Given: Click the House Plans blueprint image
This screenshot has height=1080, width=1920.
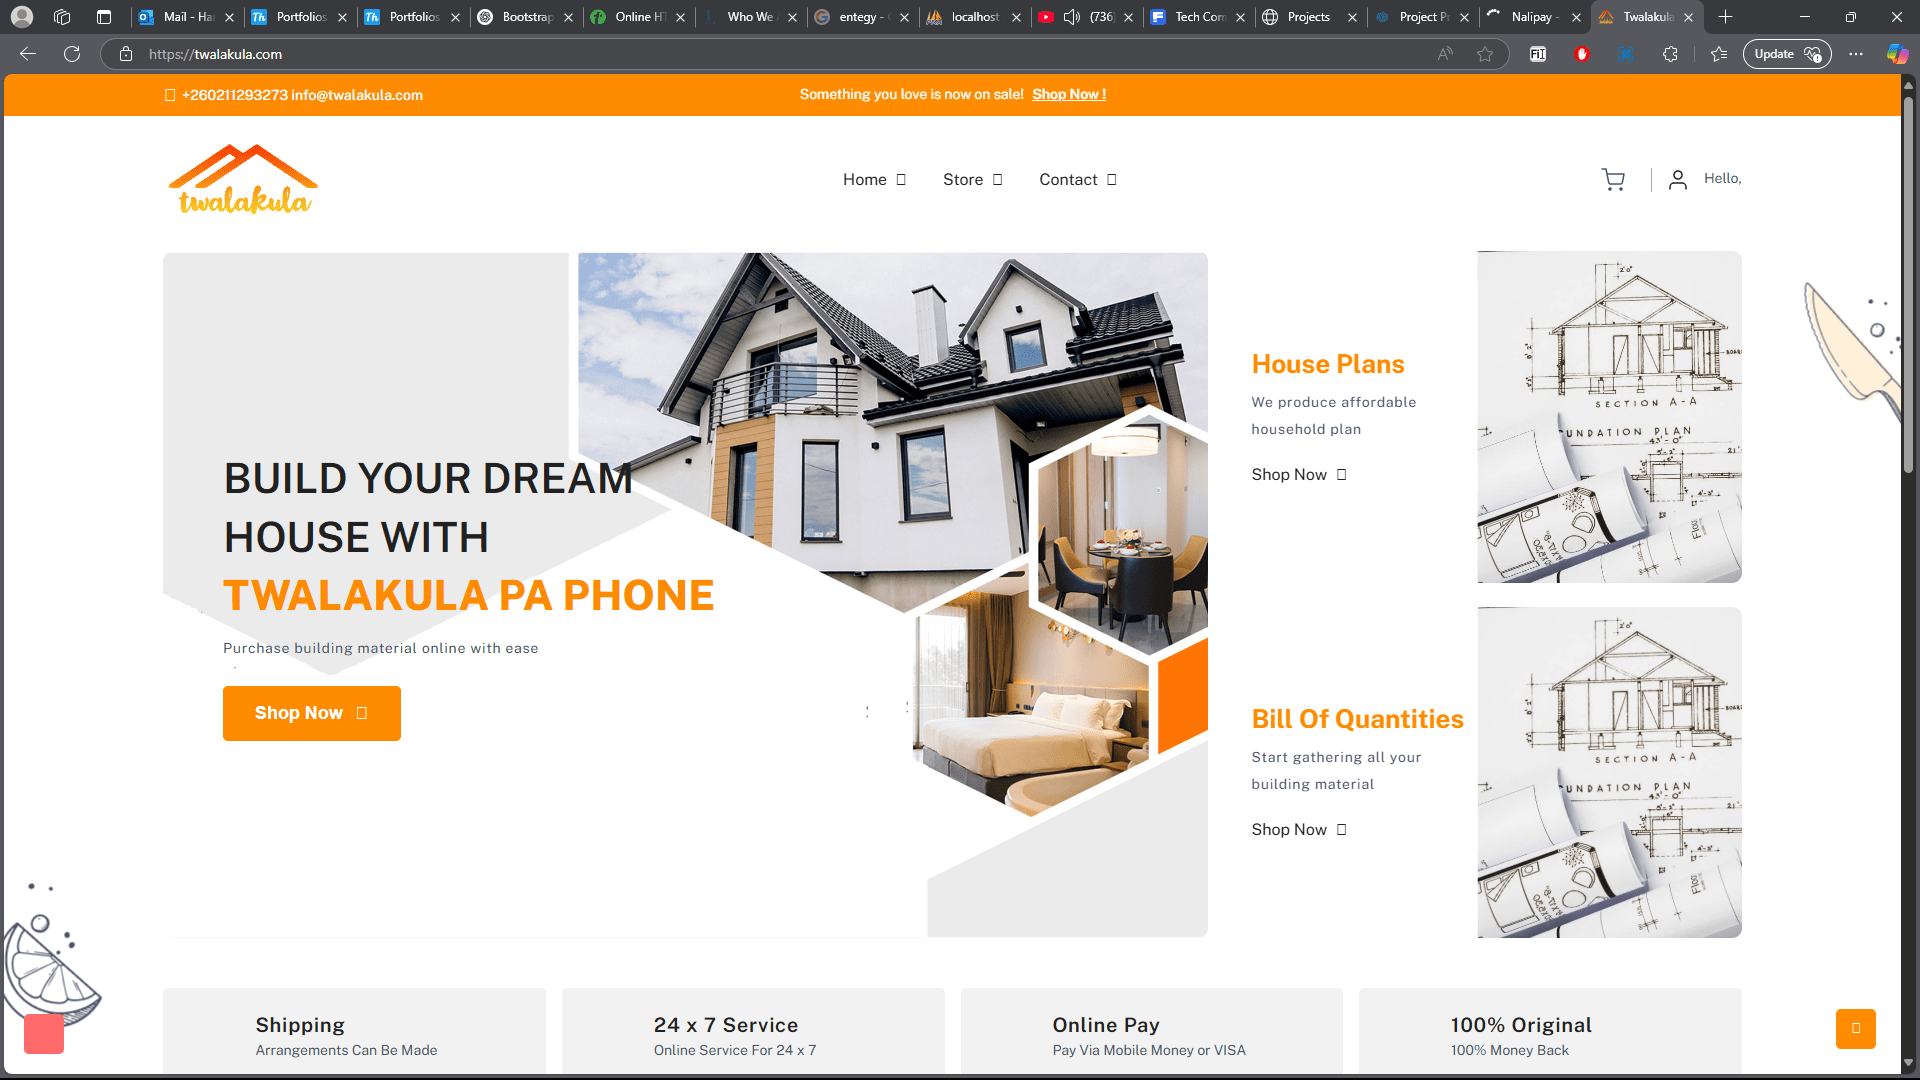Looking at the screenshot, I should 1609,417.
